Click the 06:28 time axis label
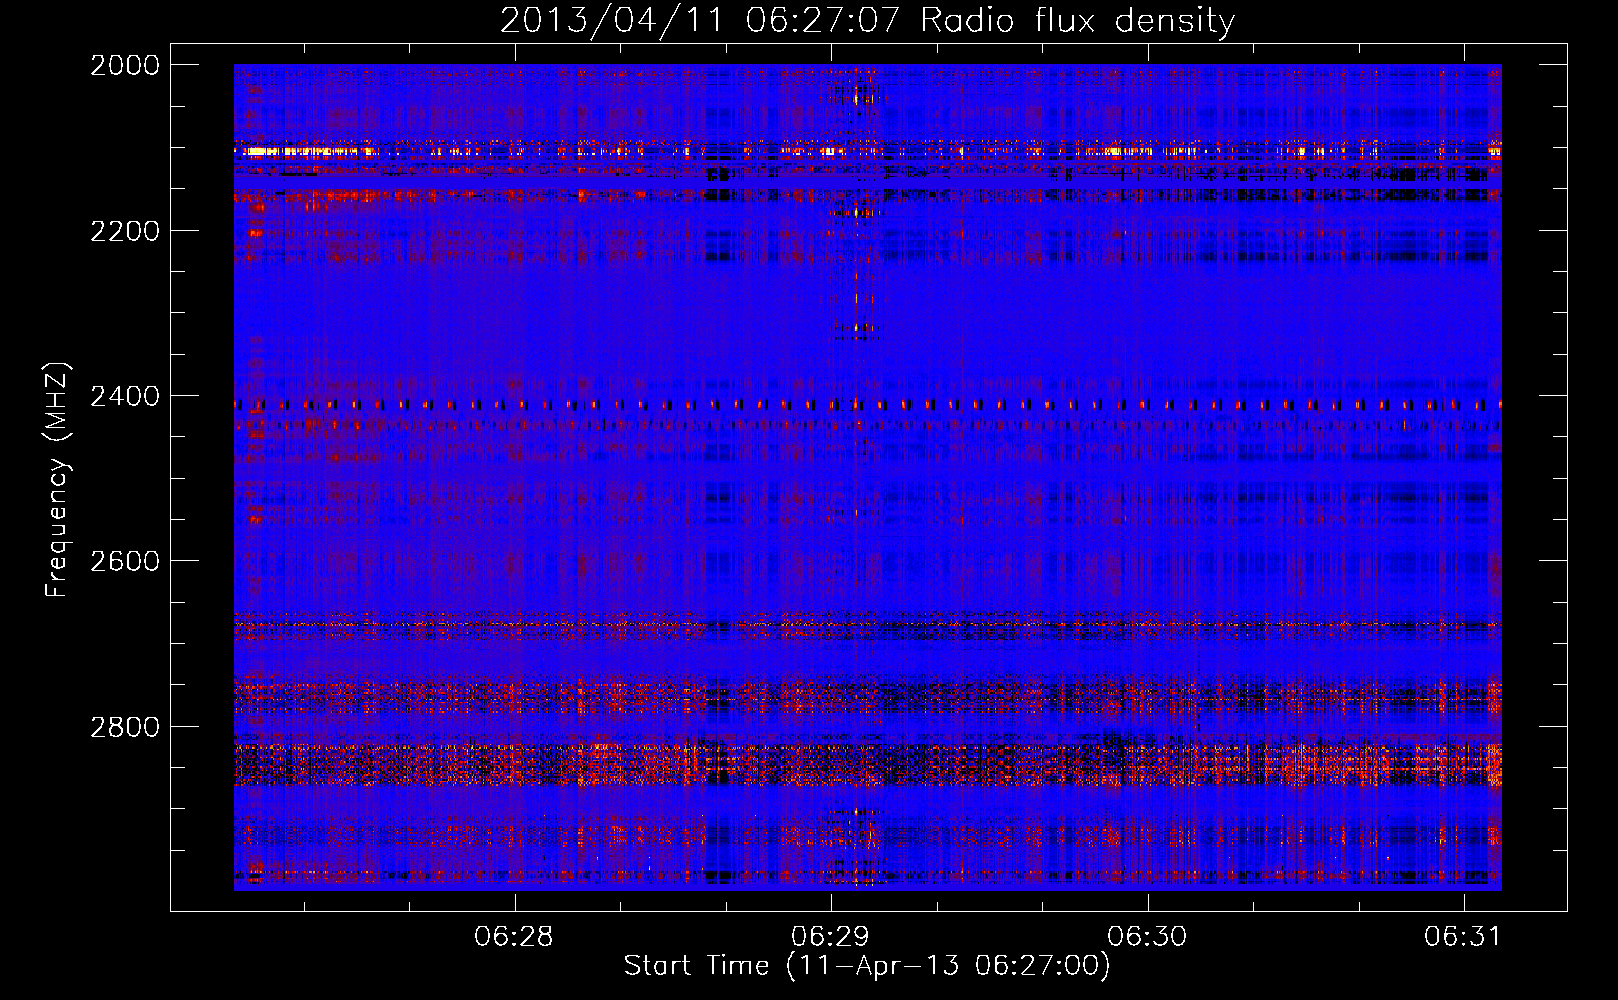The height and width of the screenshot is (1000, 1618). coord(514,936)
